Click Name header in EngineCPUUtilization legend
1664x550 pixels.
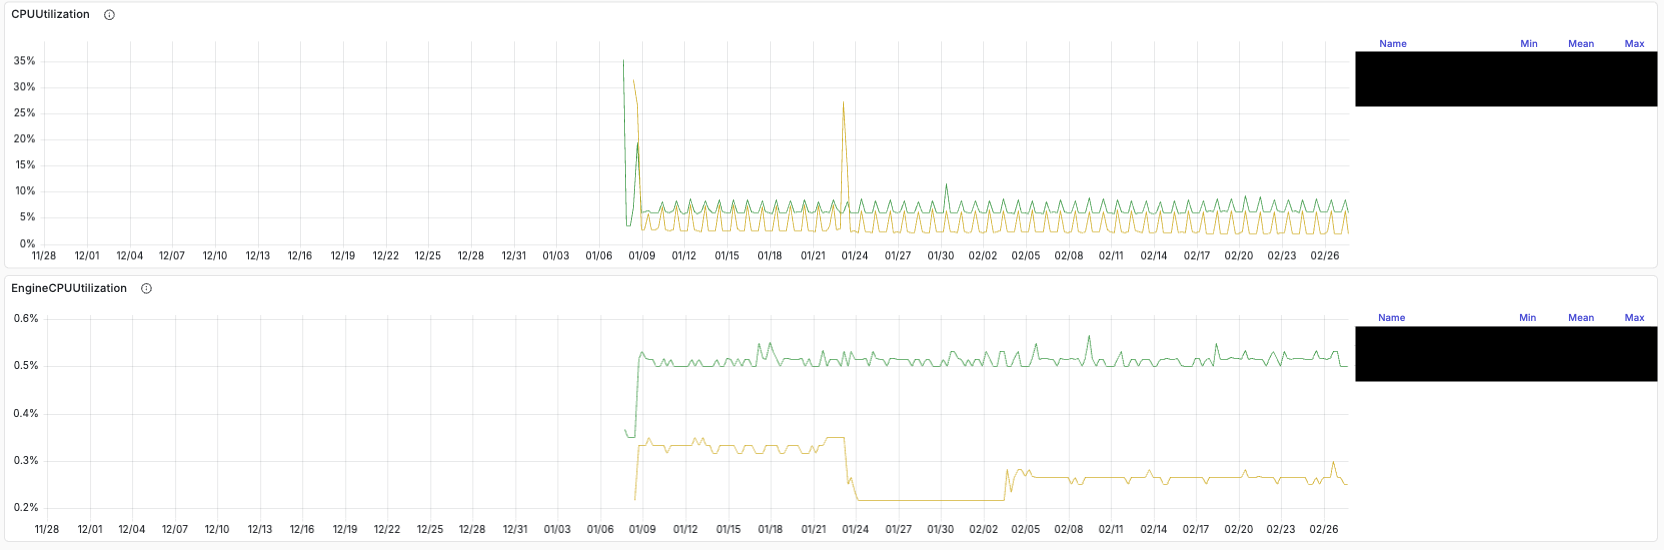(x=1391, y=318)
